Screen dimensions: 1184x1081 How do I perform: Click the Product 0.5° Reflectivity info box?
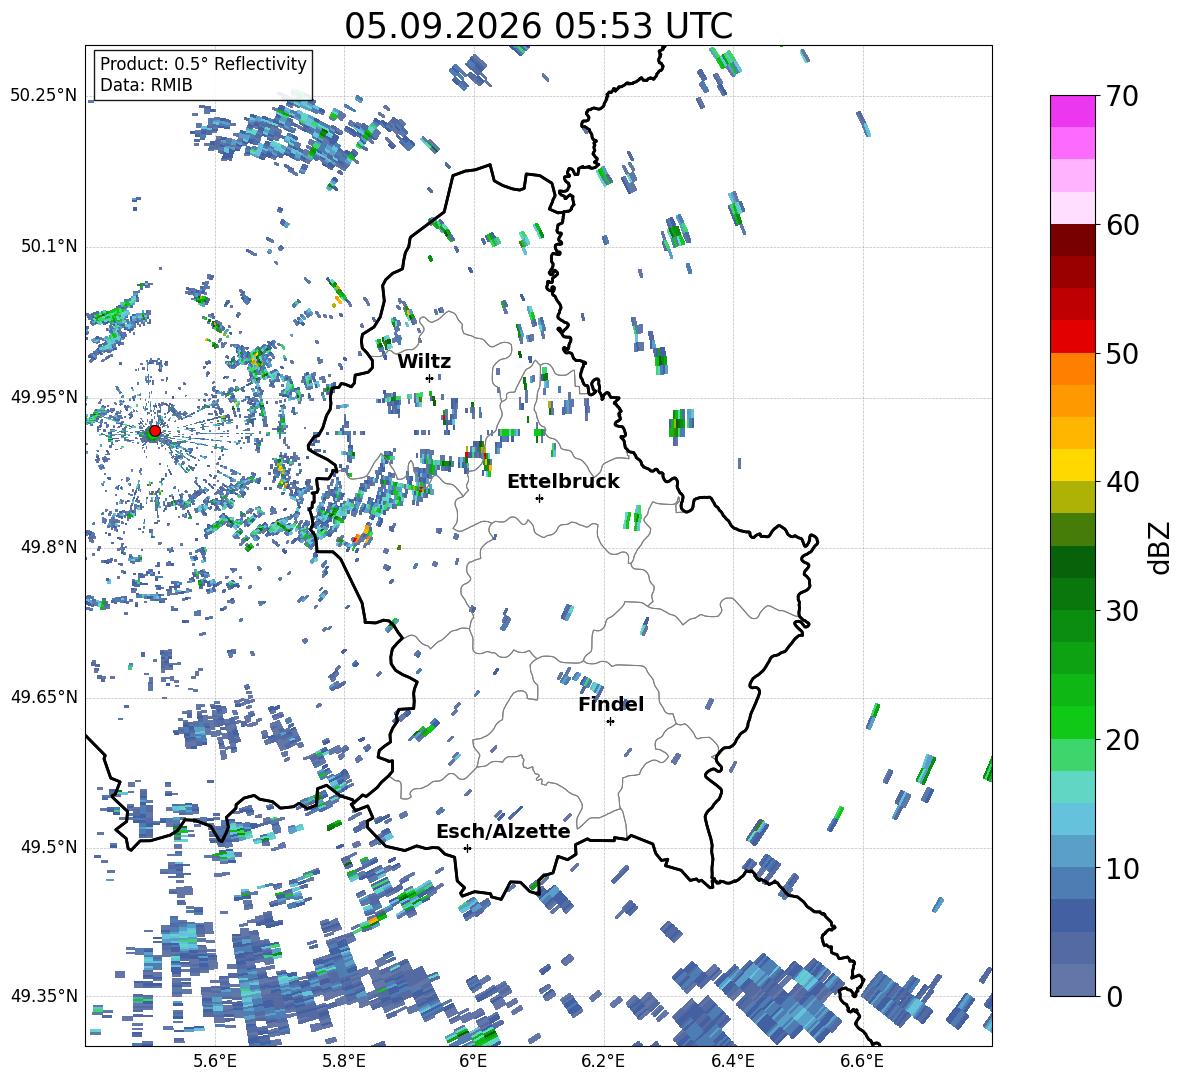[x=203, y=74]
